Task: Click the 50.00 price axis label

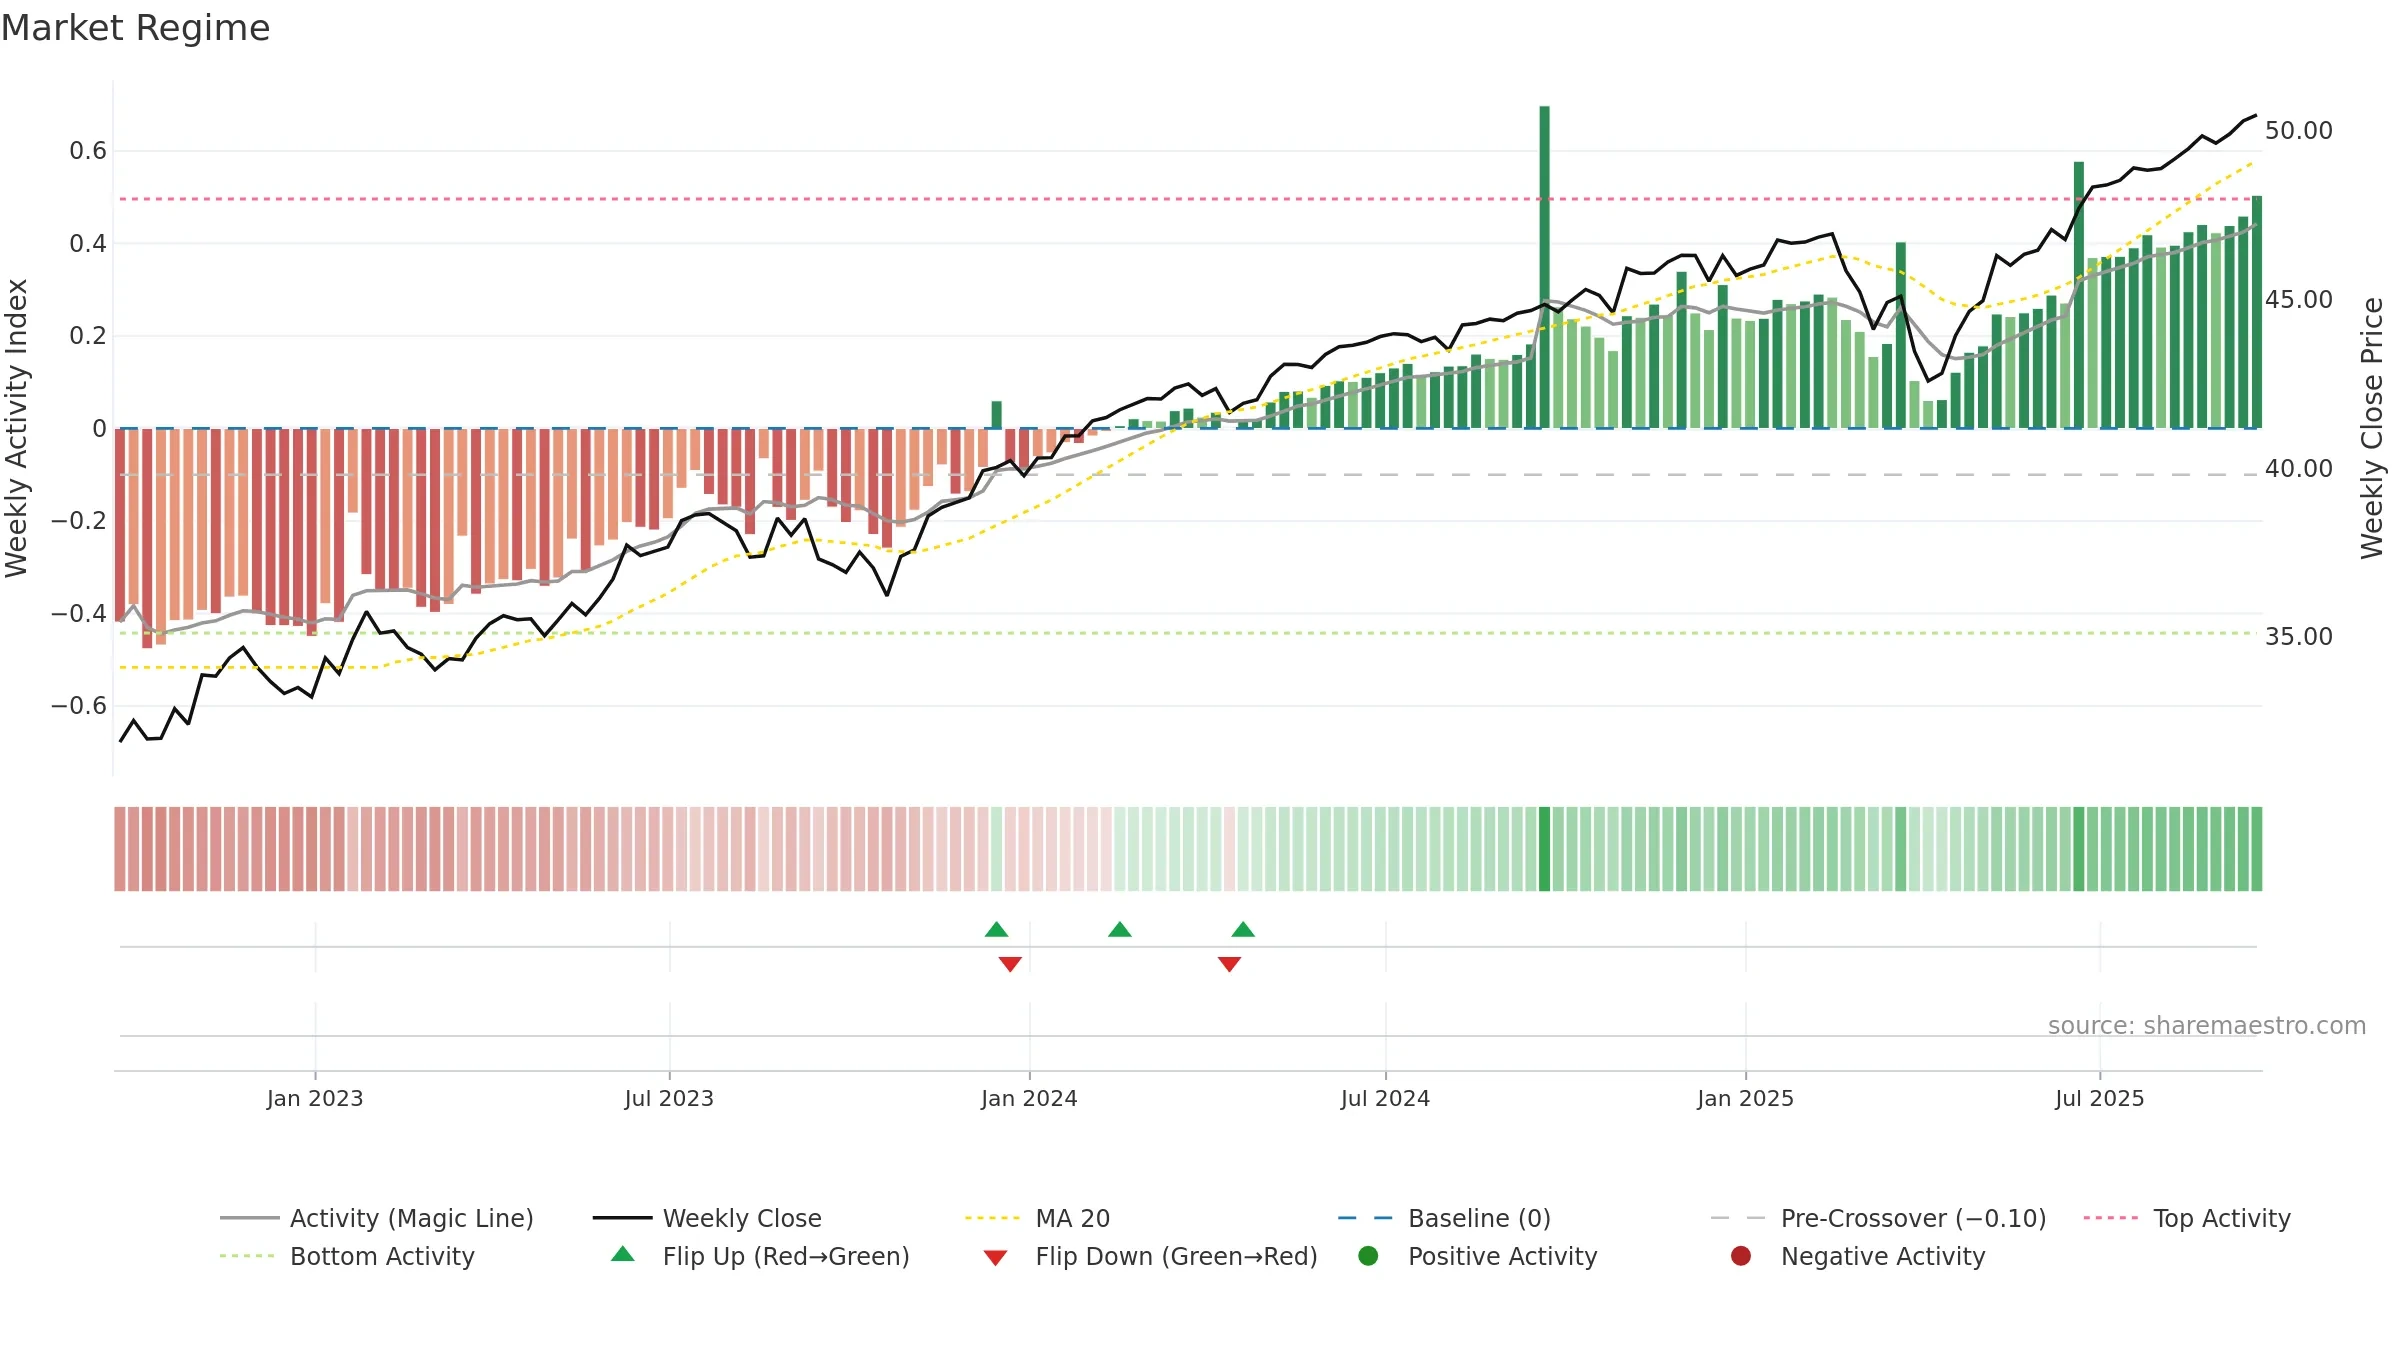Action: point(2299,131)
